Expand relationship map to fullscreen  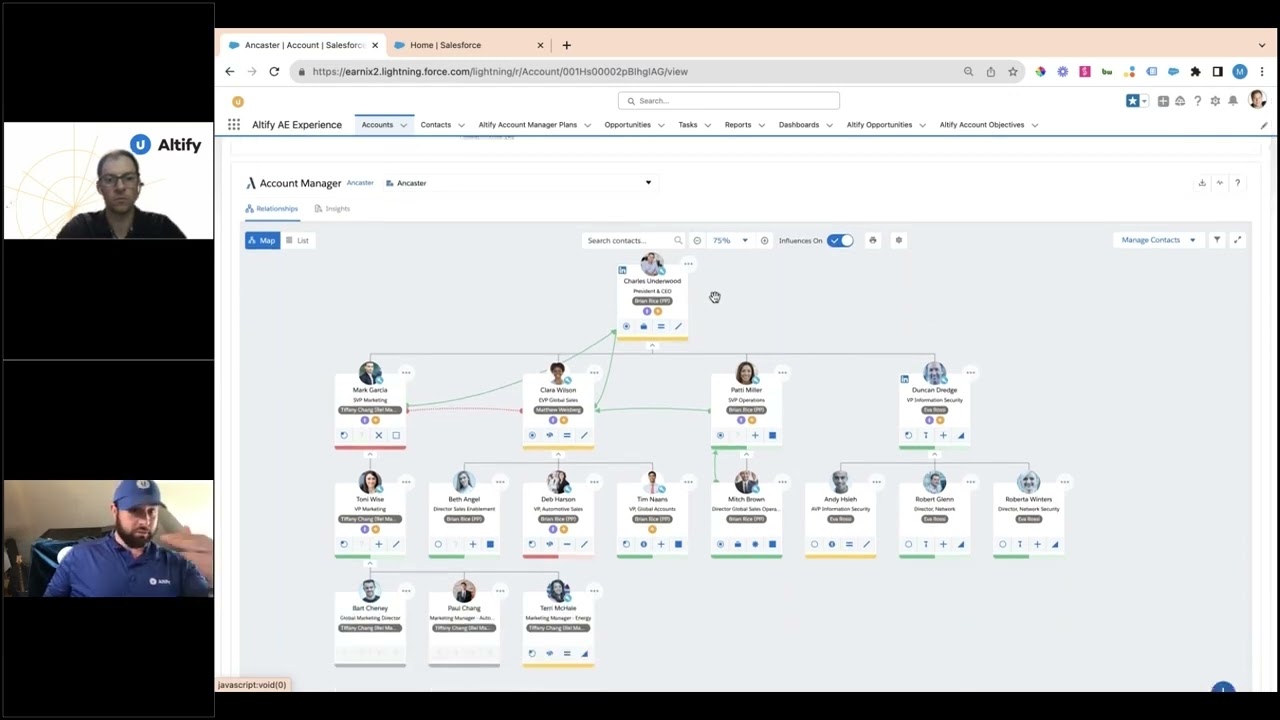coord(1237,240)
